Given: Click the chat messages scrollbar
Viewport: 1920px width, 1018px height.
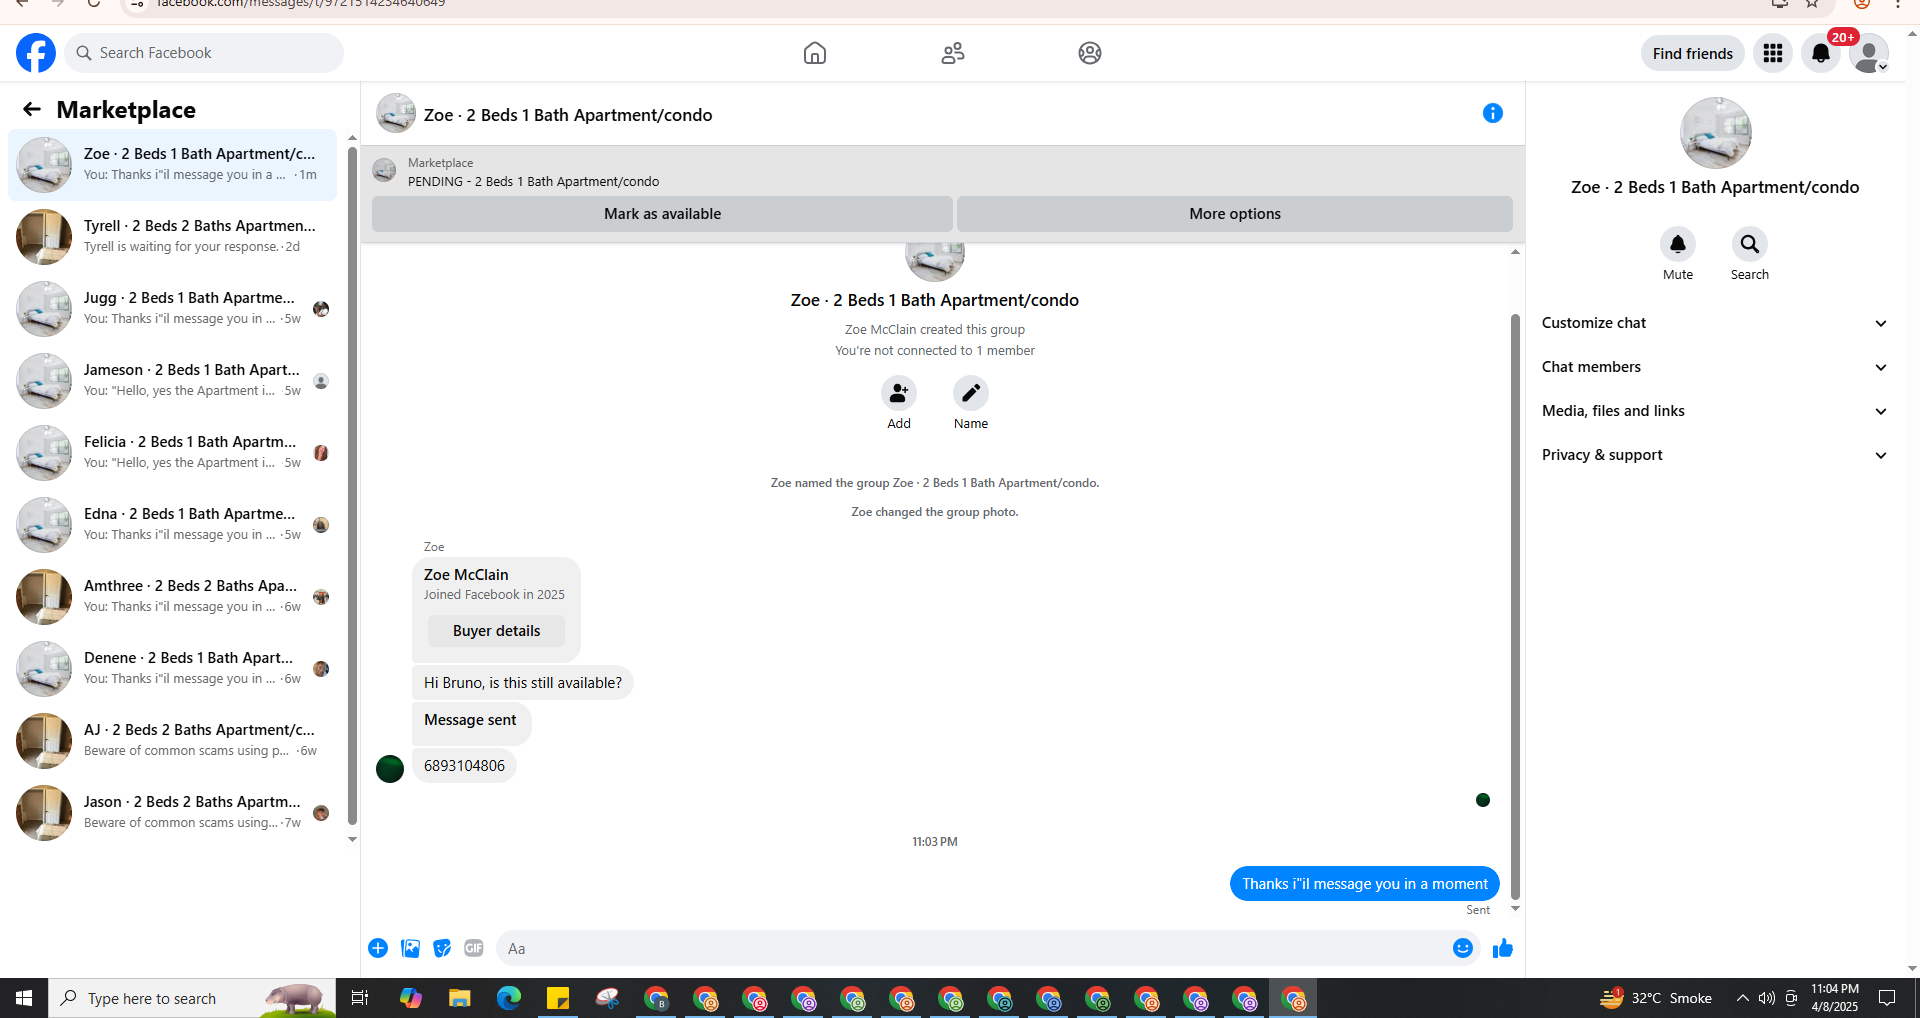Looking at the screenshot, I should pyautogui.click(x=1515, y=607).
